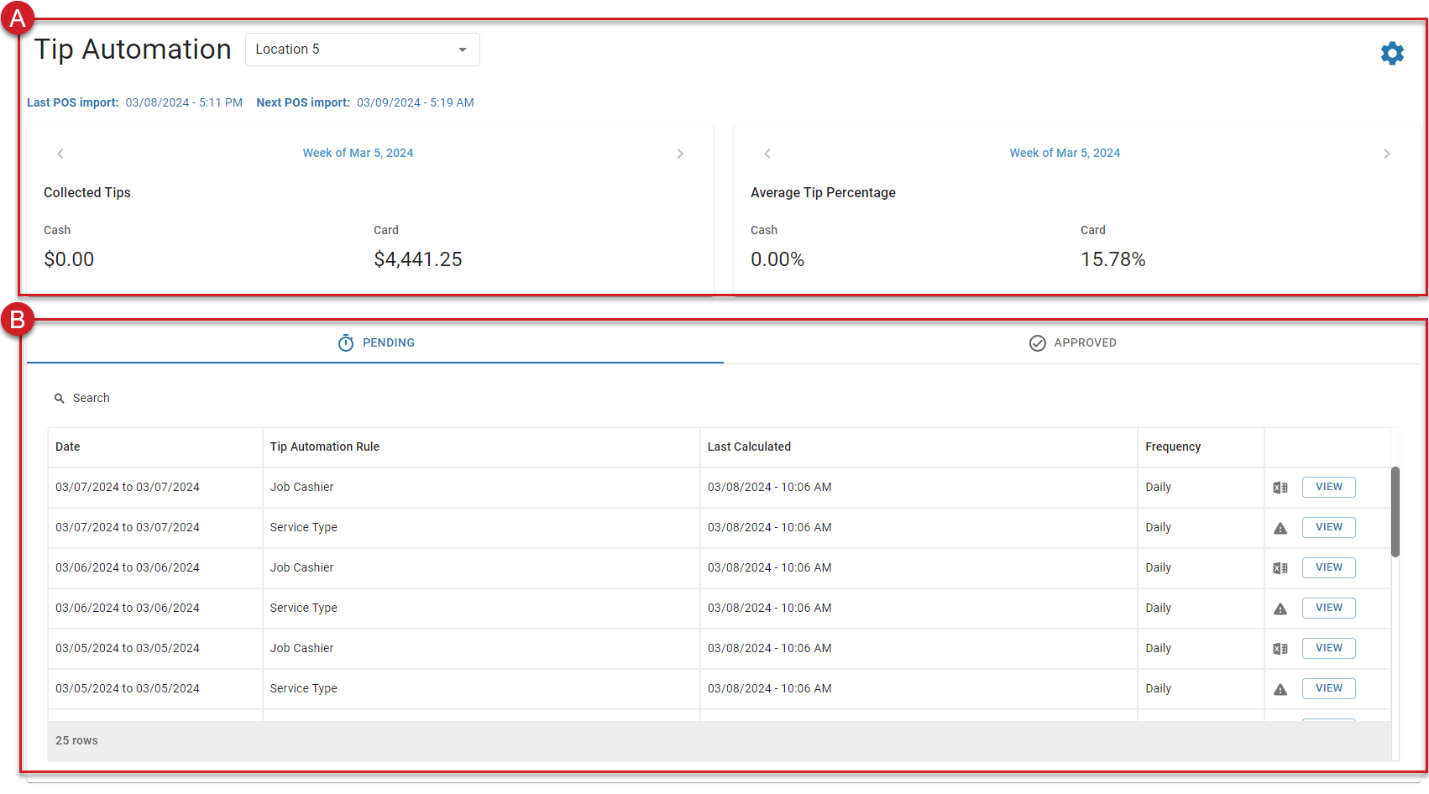Click the Collected Tips heading
Image resolution: width=1429 pixels, height=794 pixels.
pos(87,193)
